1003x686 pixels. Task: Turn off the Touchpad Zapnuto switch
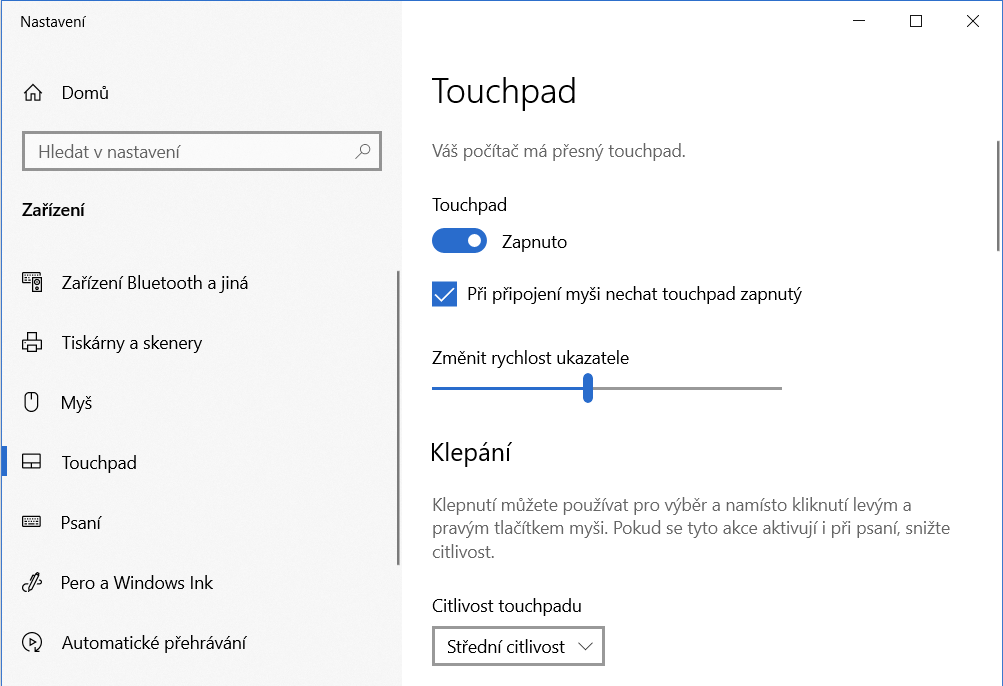(459, 241)
